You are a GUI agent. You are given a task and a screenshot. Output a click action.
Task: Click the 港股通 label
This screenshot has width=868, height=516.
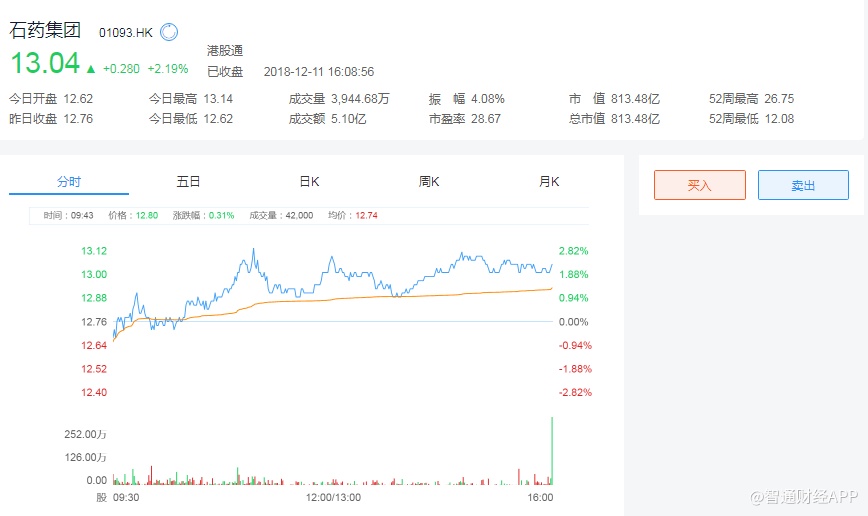[x=225, y=50]
